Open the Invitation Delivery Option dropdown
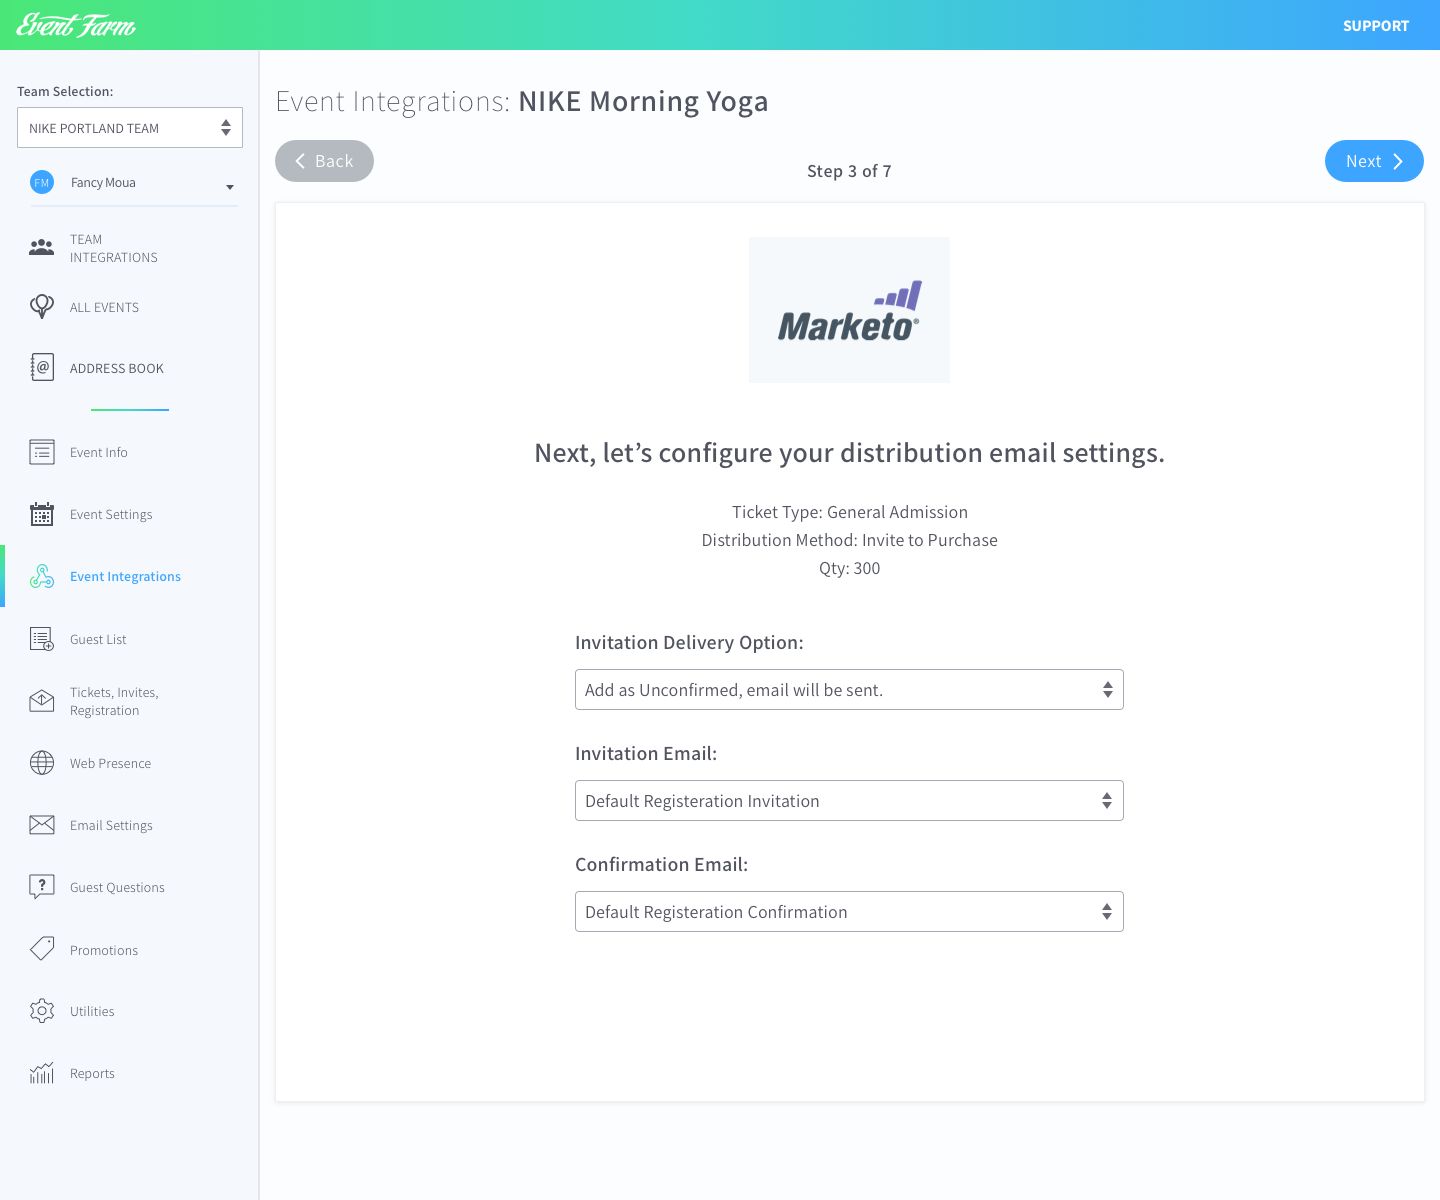 849,690
